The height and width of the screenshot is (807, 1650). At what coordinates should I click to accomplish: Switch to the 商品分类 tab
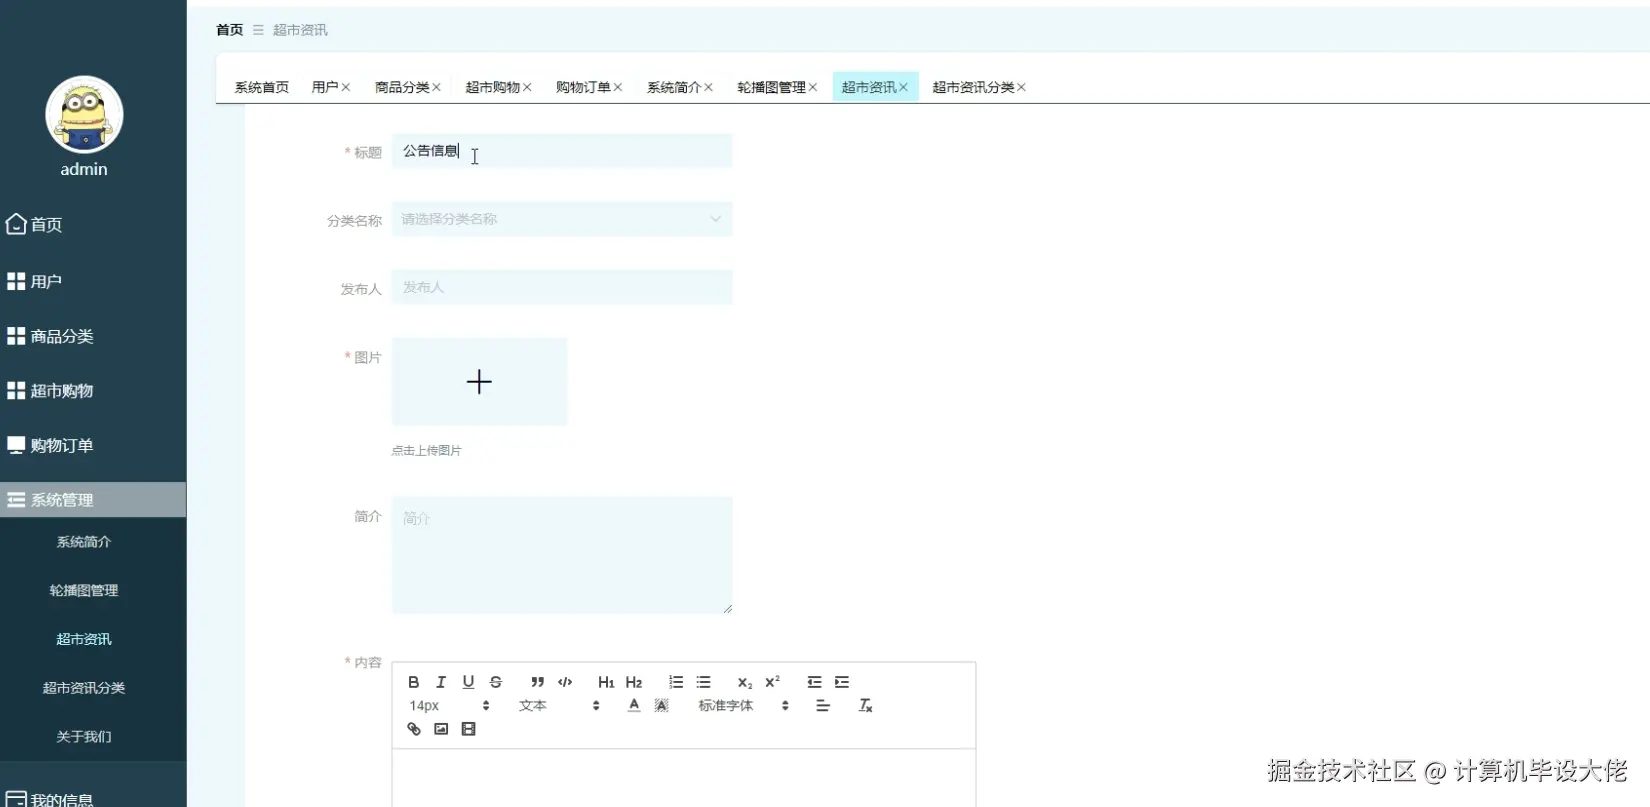(402, 87)
